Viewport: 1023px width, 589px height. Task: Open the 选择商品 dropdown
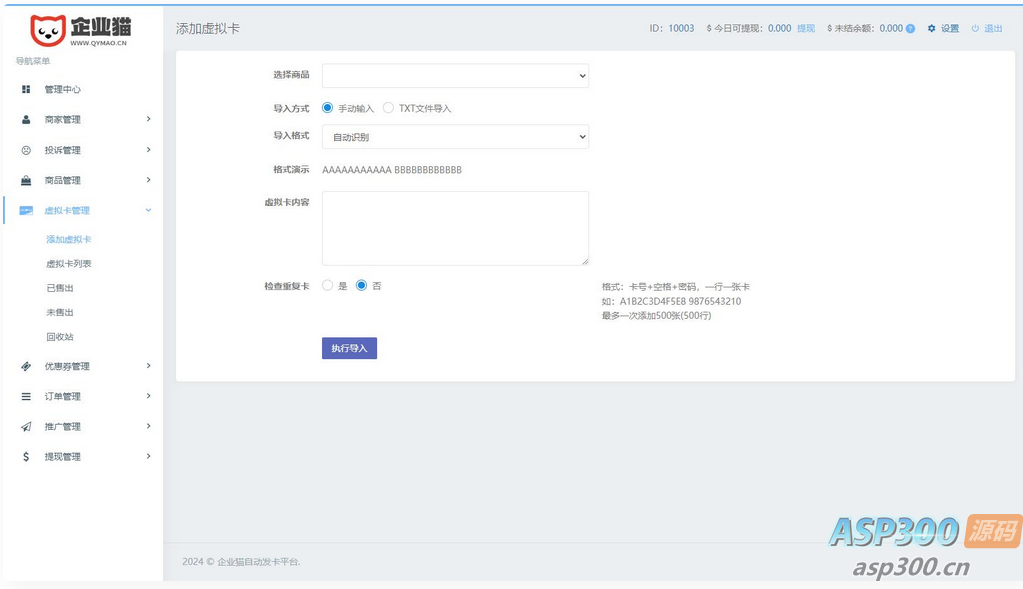(x=455, y=76)
